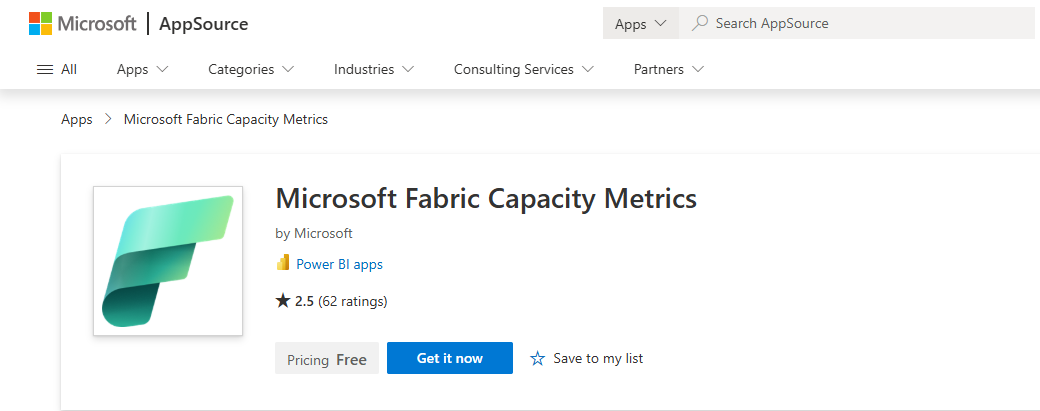This screenshot has height=411, width=1040.
Task: Click the search magnifier icon
Action: click(x=700, y=23)
